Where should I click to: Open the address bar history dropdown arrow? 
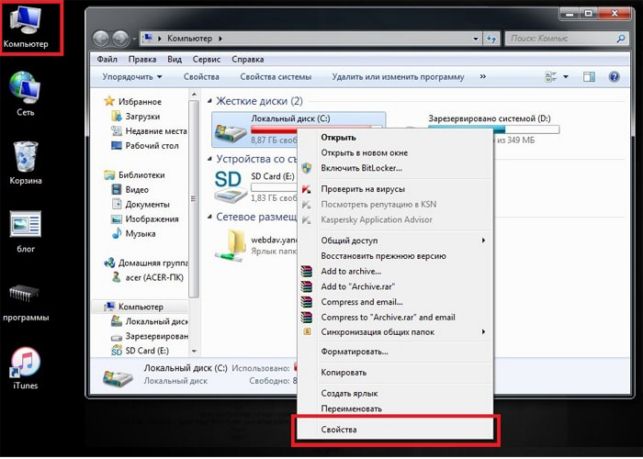pos(475,39)
